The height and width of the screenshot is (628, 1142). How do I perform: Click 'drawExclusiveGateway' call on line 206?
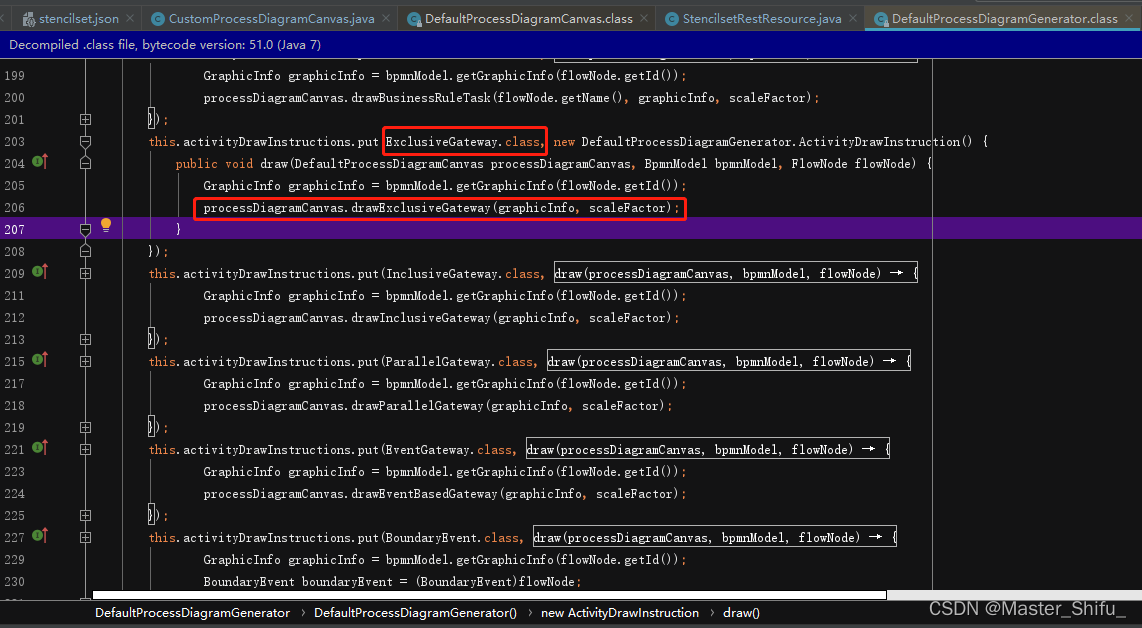click(421, 208)
